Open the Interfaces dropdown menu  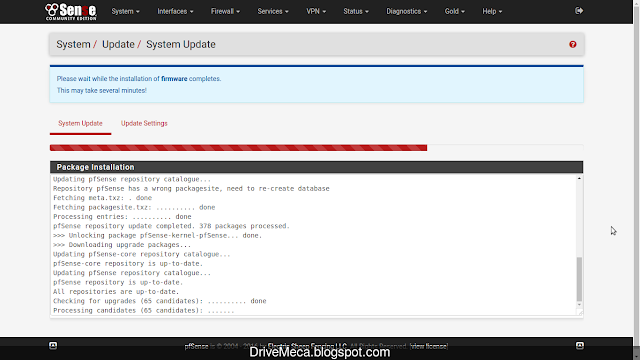(176, 11)
